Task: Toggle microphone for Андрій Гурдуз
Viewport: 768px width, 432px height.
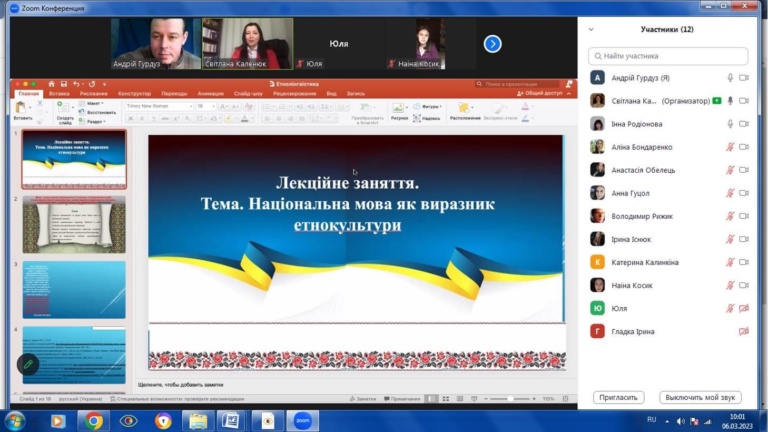Action: 731,77
